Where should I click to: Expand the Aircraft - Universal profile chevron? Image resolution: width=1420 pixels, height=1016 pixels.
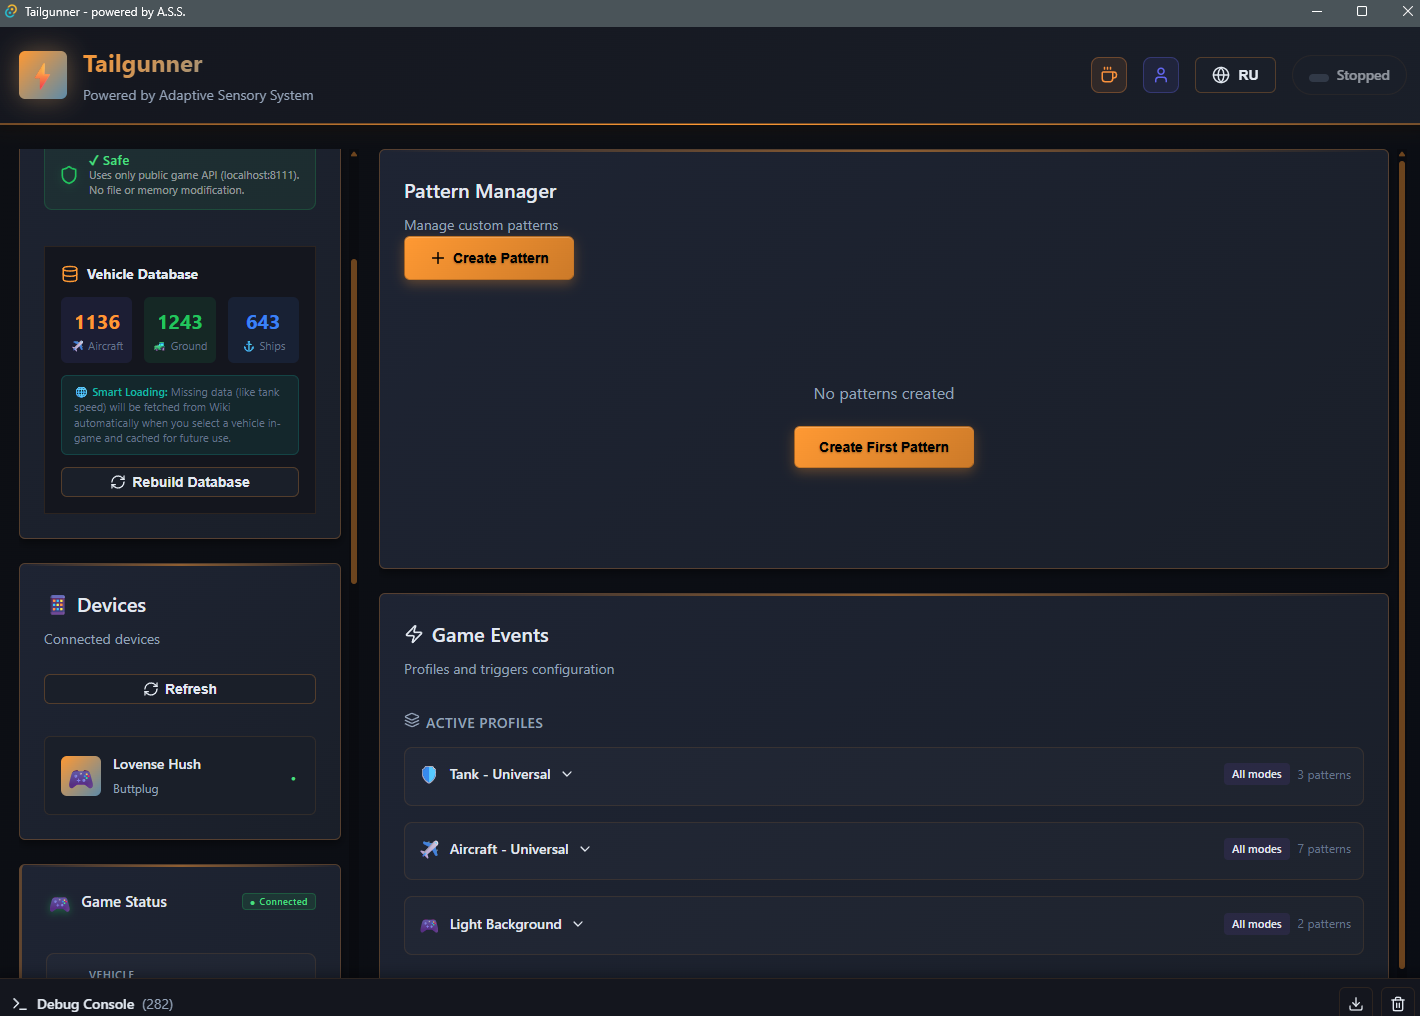(585, 849)
